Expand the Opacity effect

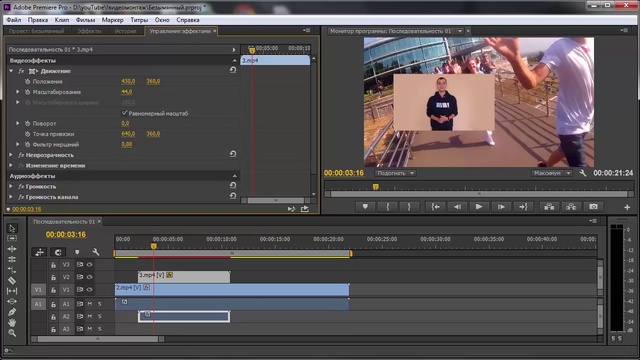pos(11,155)
